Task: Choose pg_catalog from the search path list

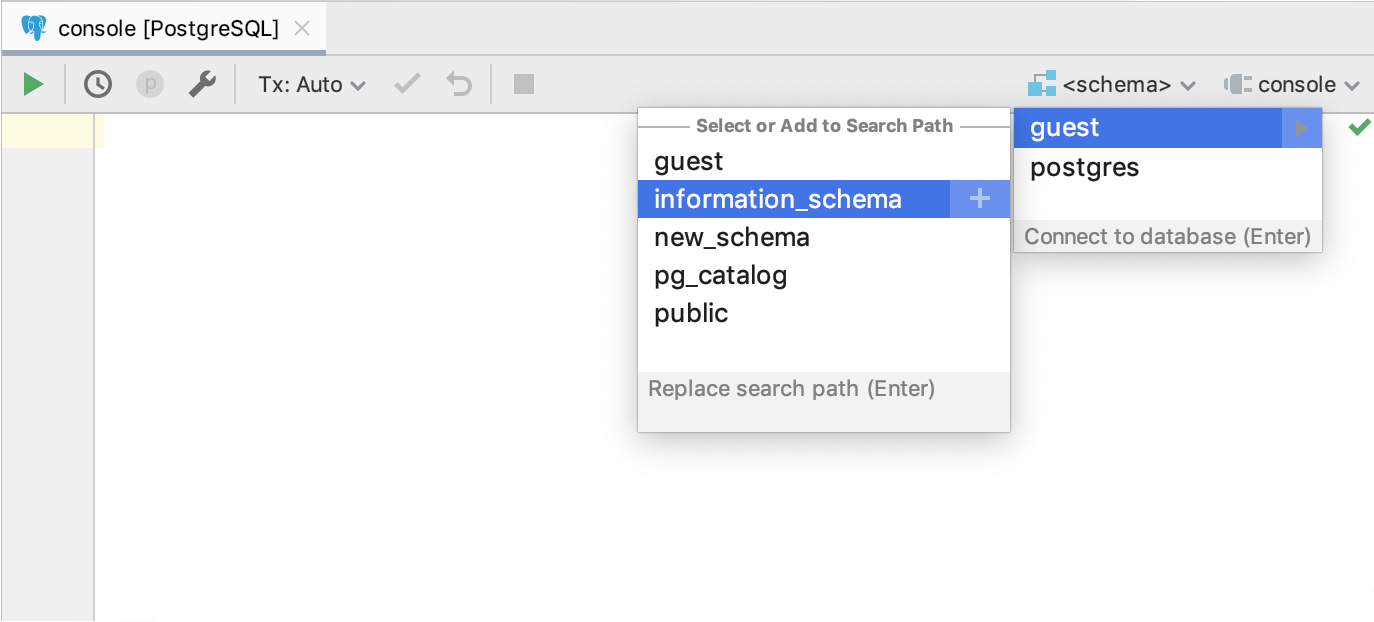Action: pos(720,275)
